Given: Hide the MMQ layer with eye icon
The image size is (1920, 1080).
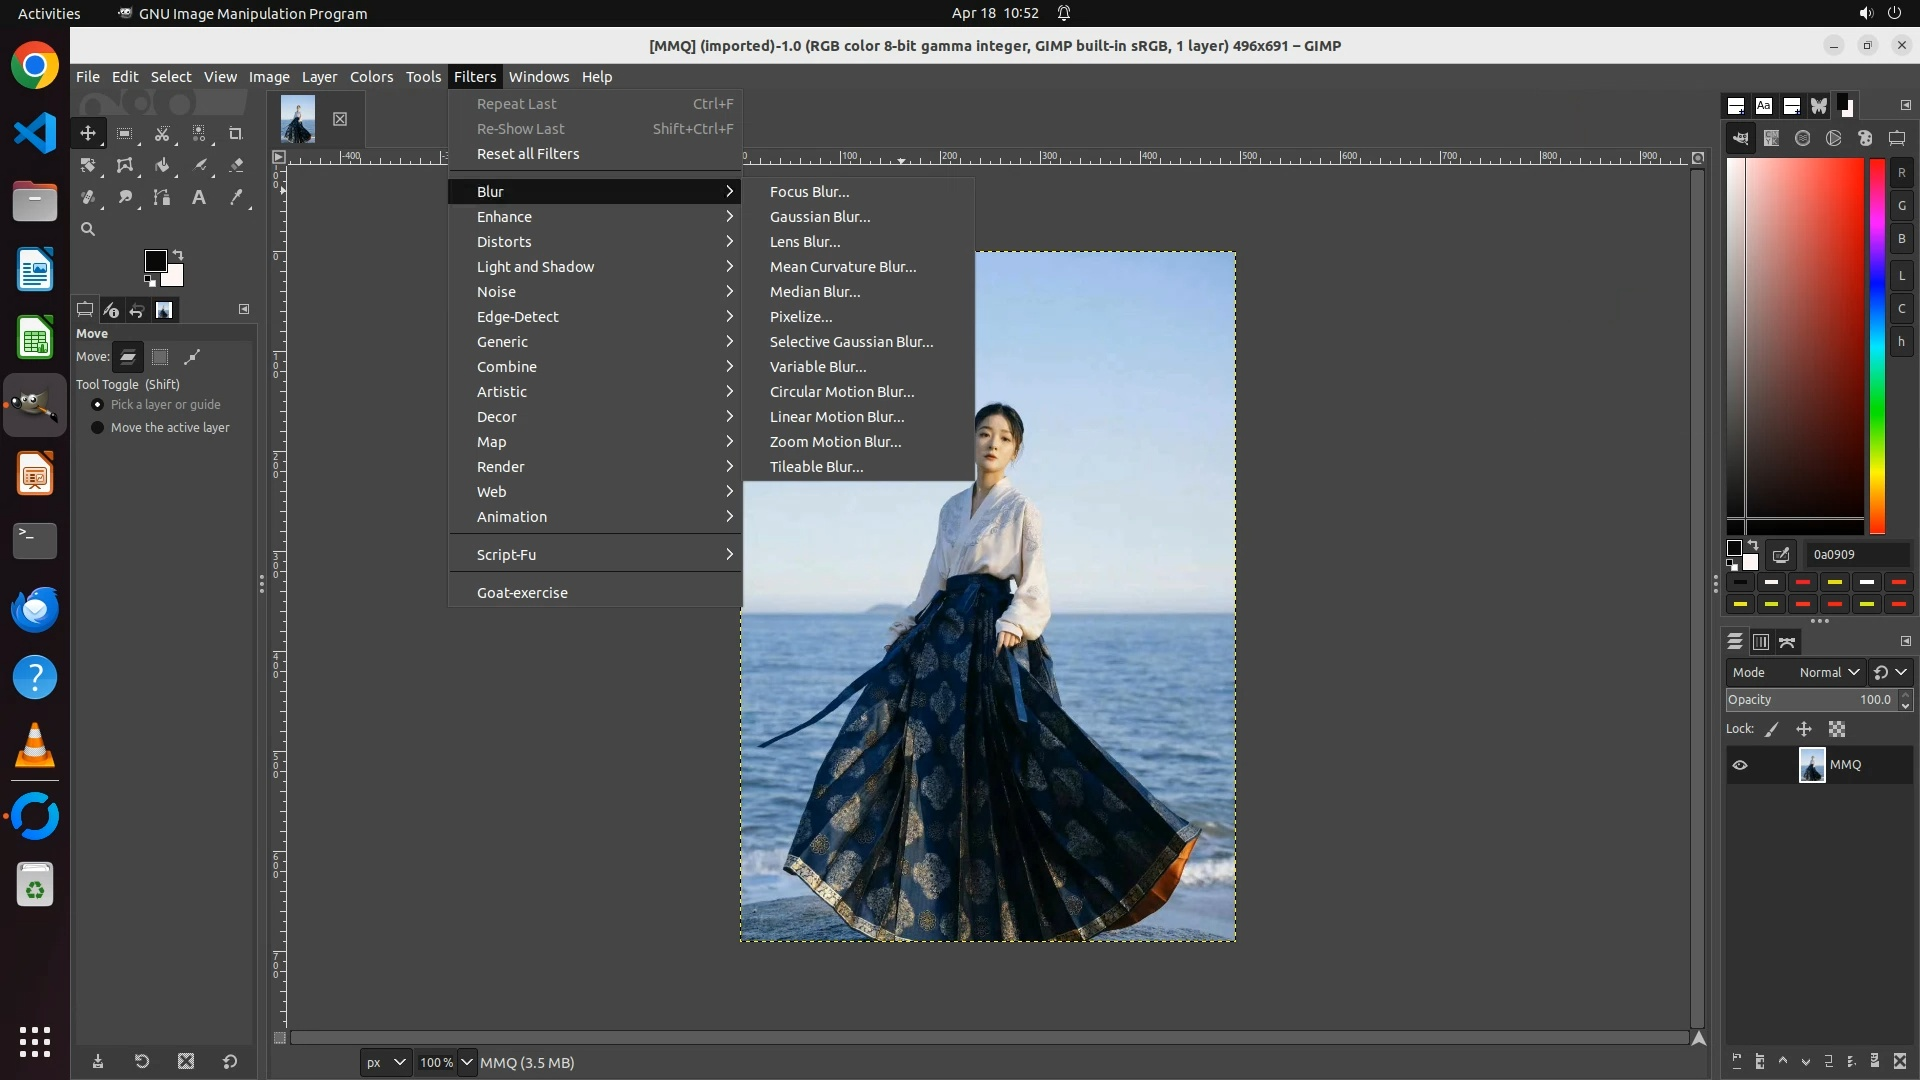Looking at the screenshot, I should click(x=1740, y=765).
